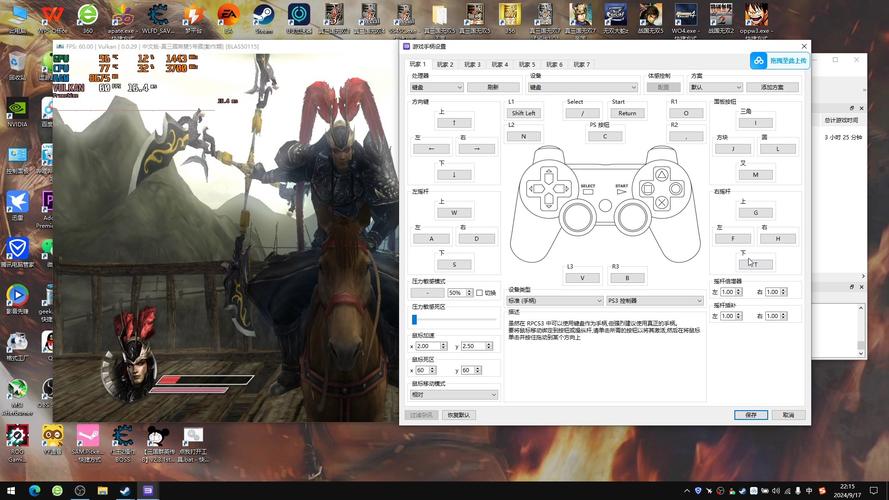Screen dimensions: 889x500
Task: Open the EA app desktop shortcut
Action: pos(228,18)
